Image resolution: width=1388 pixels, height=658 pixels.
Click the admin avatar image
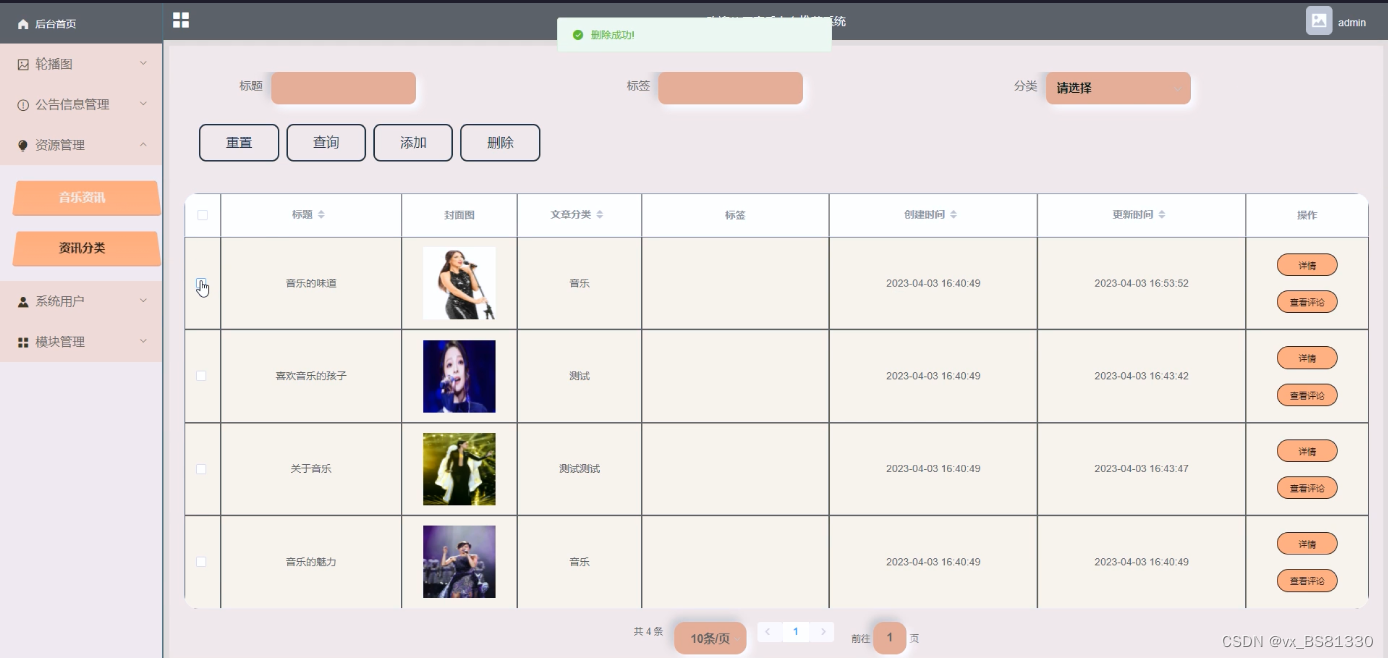(1319, 21)
